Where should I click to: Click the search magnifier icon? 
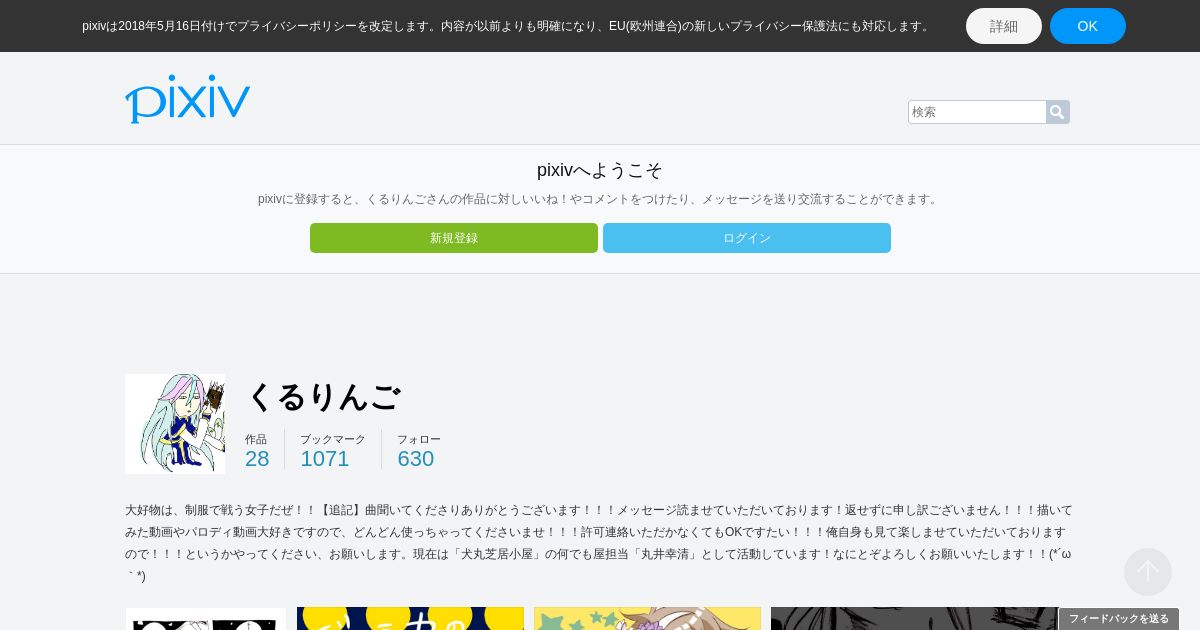[1057, 112]
